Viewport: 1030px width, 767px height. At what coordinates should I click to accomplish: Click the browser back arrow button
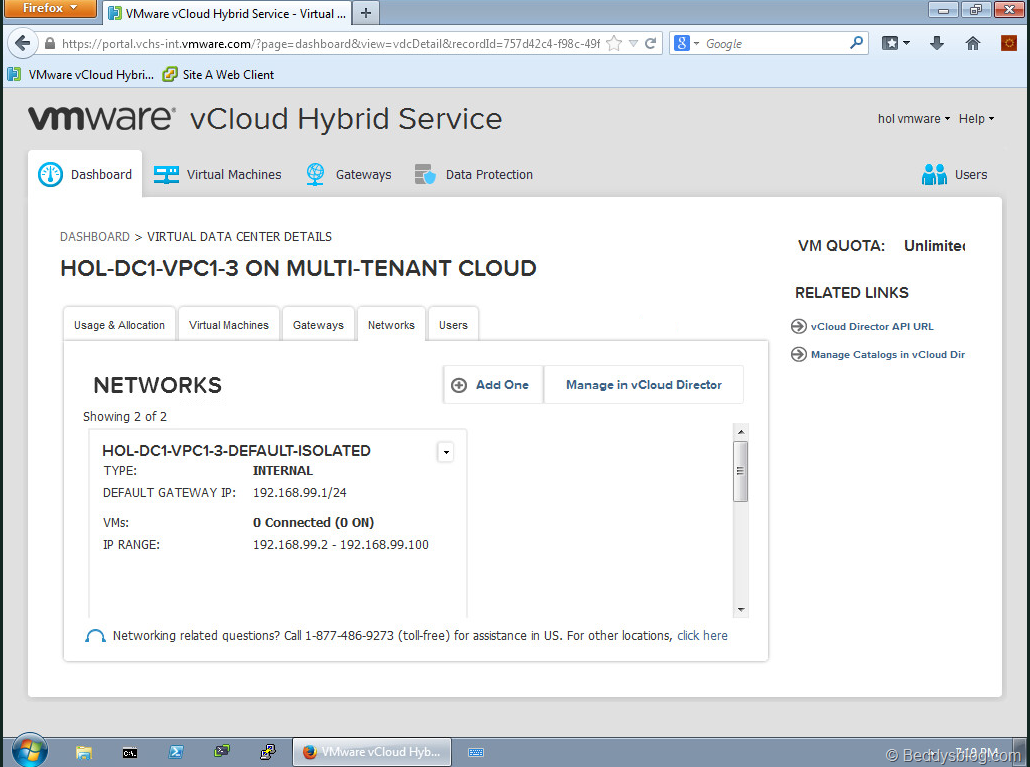pos(22,43)
